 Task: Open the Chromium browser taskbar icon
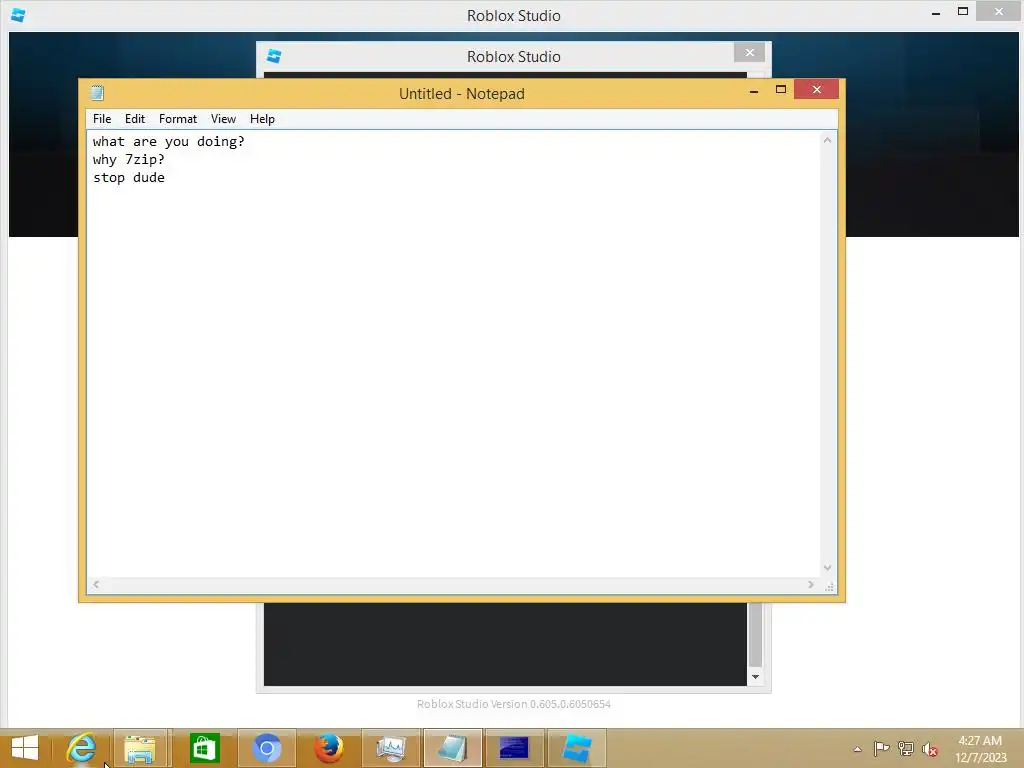click(x=266, y=748)
